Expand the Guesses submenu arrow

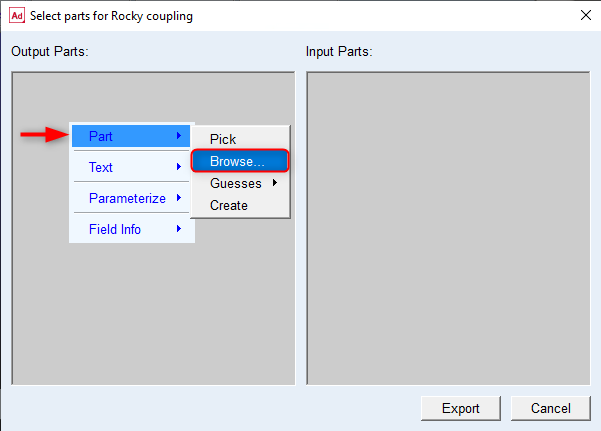point(274,183)
